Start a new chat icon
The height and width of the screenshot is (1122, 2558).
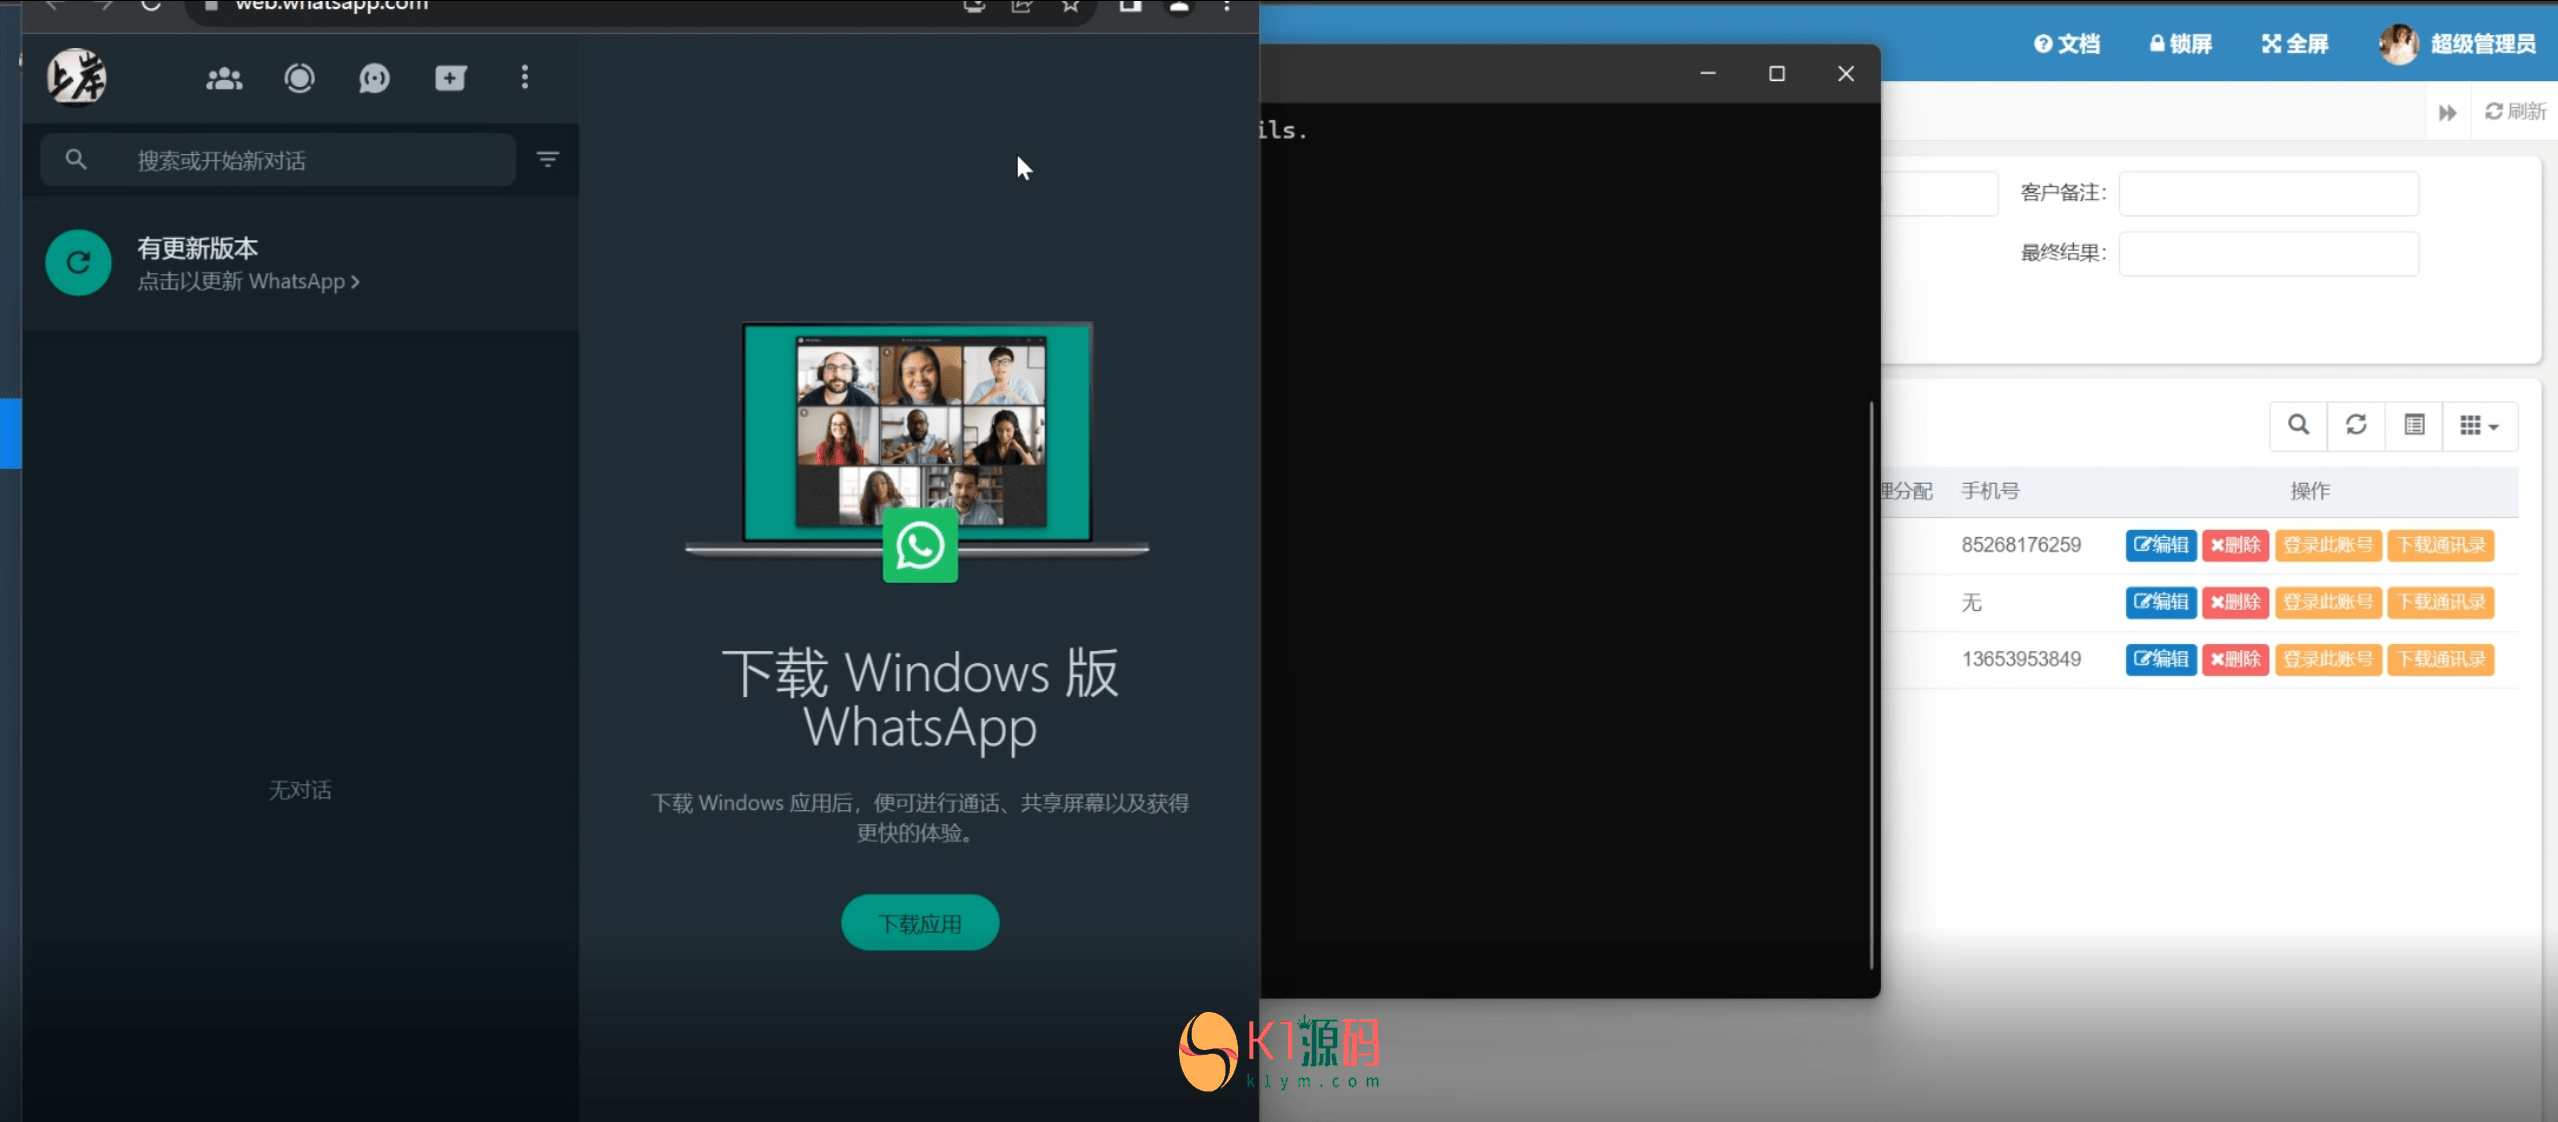pyautogui.click(x=450, y=78)
